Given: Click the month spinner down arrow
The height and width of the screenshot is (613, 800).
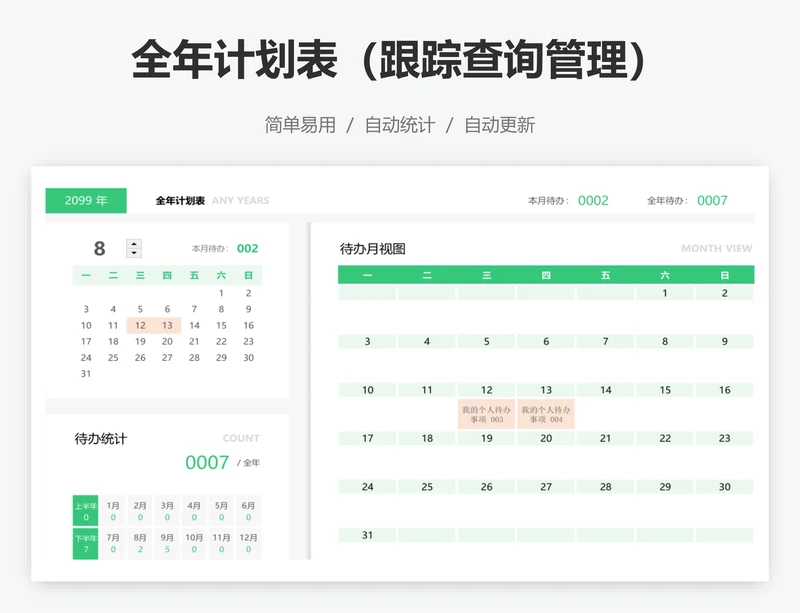Looking at the screenshot, I should pos(134,253).
